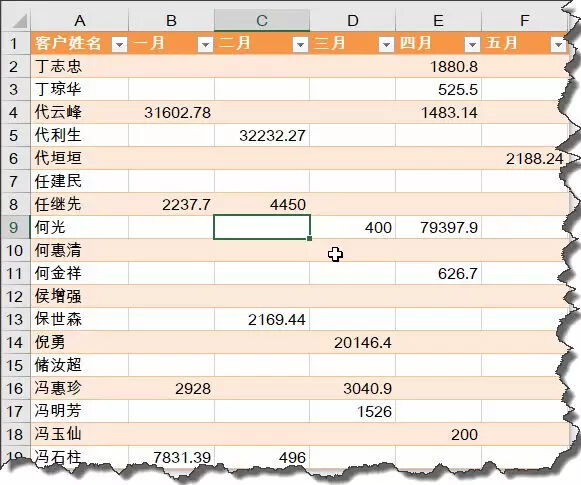Screen dimensions: 581x485
Task: Click the select-all corner triangle
Action: click(16, 20)
